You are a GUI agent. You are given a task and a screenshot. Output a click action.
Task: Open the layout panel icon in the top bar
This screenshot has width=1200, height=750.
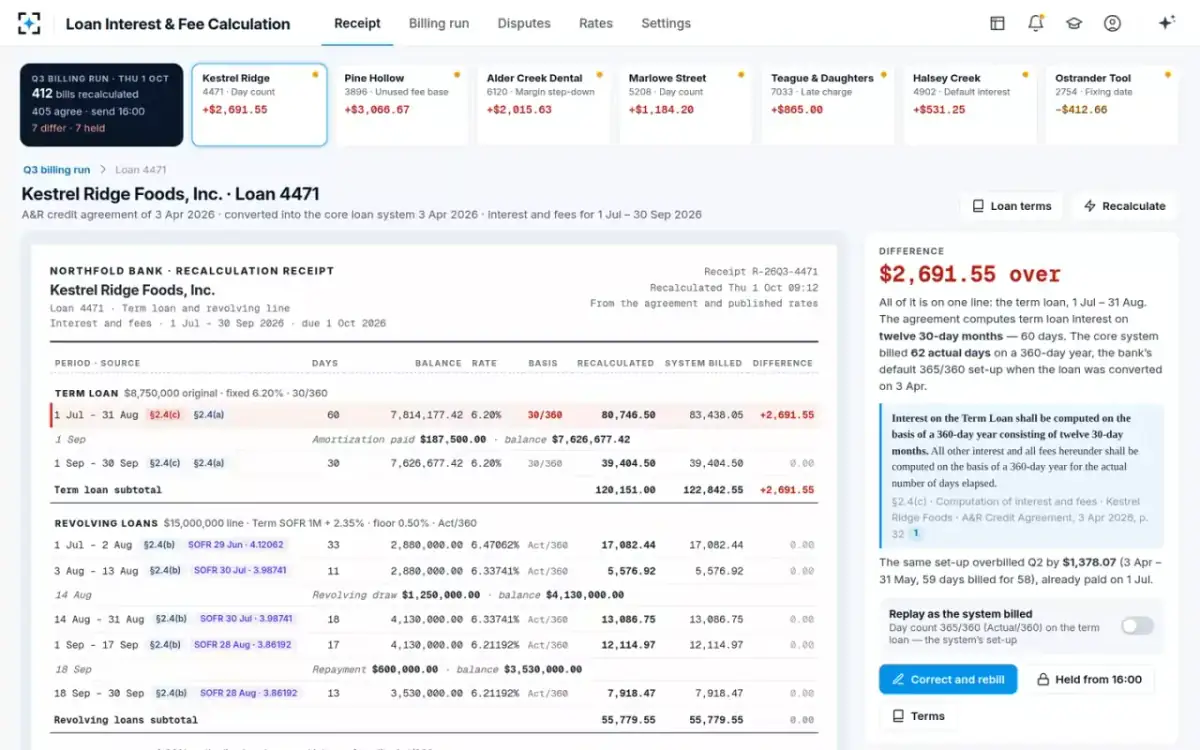pos(997,23)
